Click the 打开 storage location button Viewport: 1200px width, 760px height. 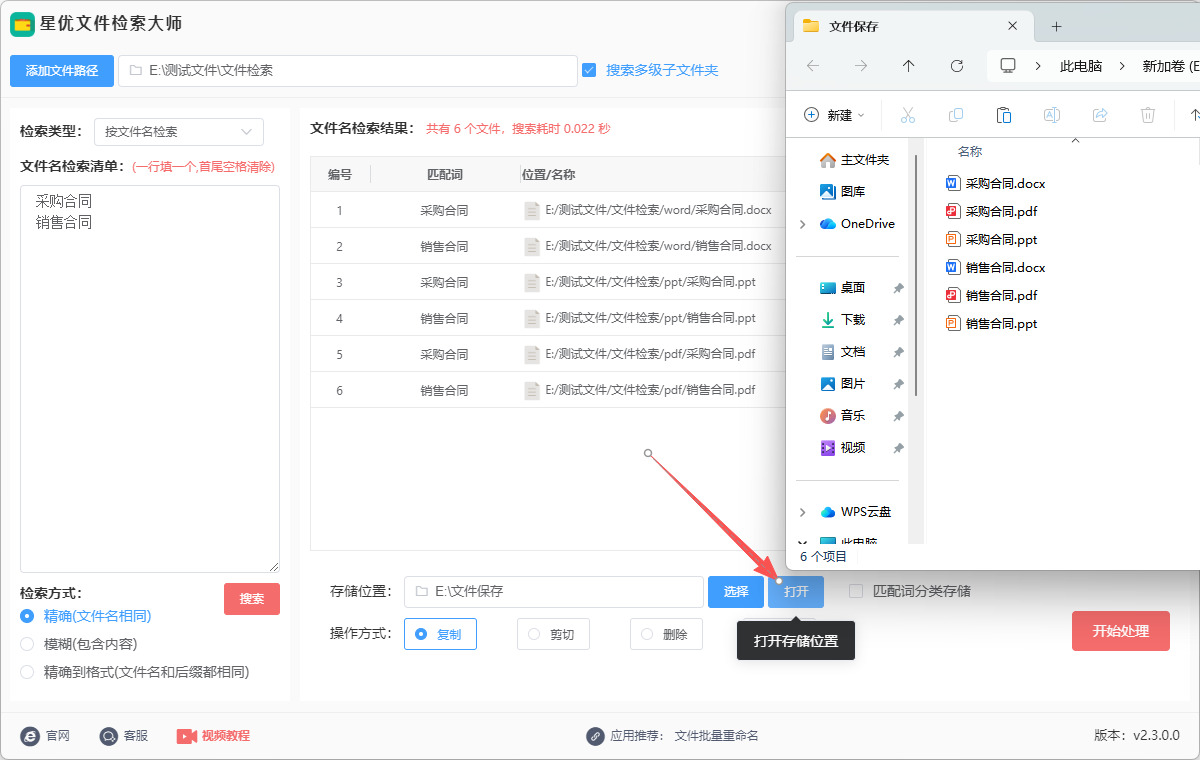(x=796, y=592)
